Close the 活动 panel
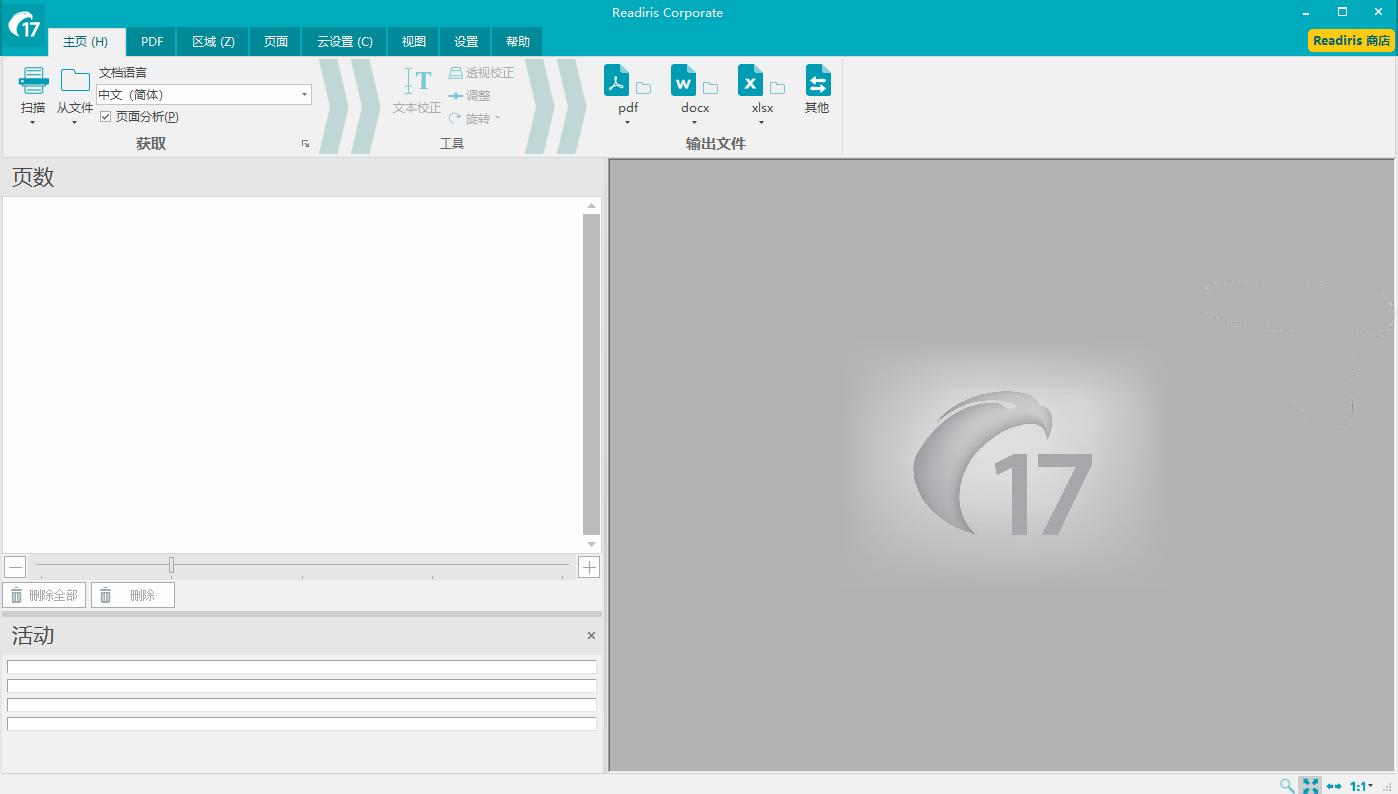Viewport: 1398px width, 794px height. 591,636
